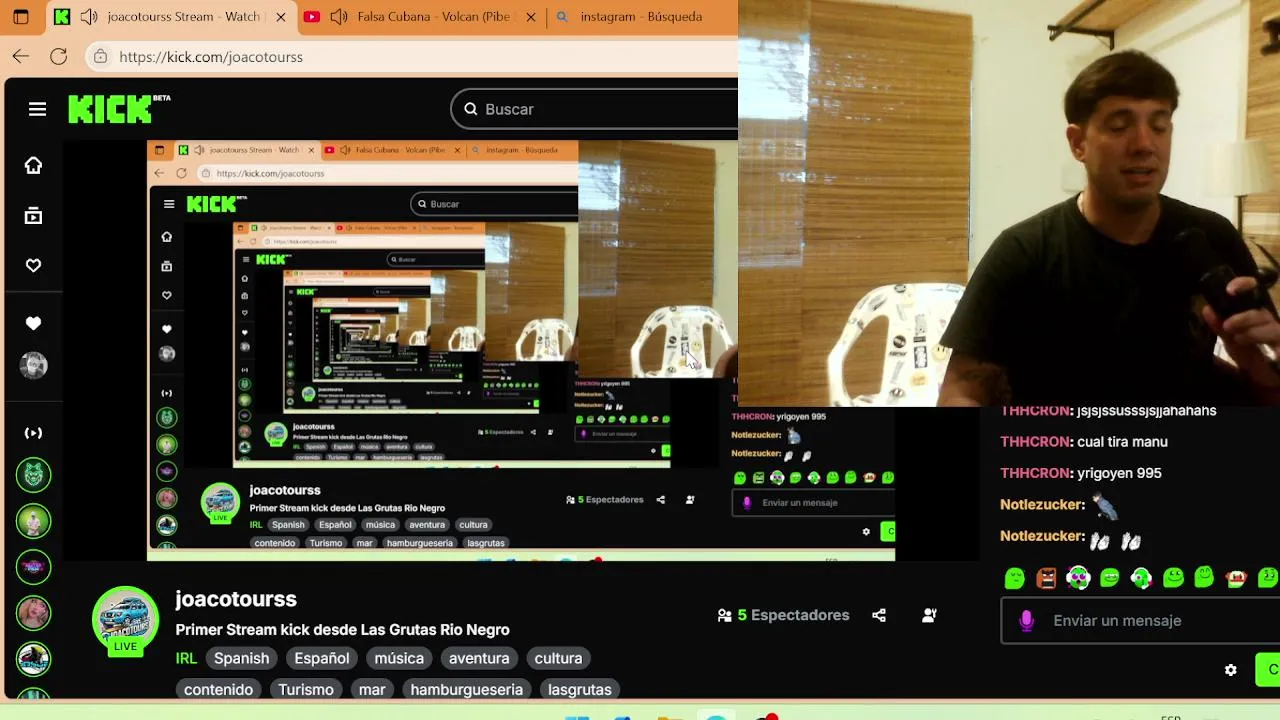Image resolution: width=1280 pixels, height=720 pixels.
Task: Open the main Kick hamburger menu
Action: pyautogui.click(x=37, y=109)
